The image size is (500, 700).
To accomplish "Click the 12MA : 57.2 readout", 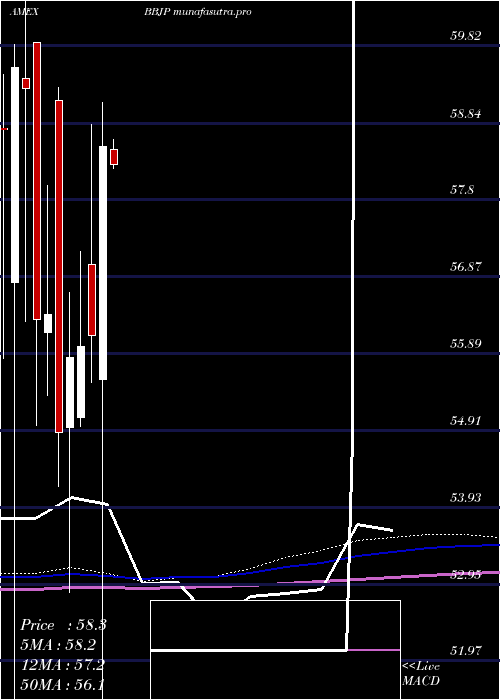I will [x=62, y=665].
